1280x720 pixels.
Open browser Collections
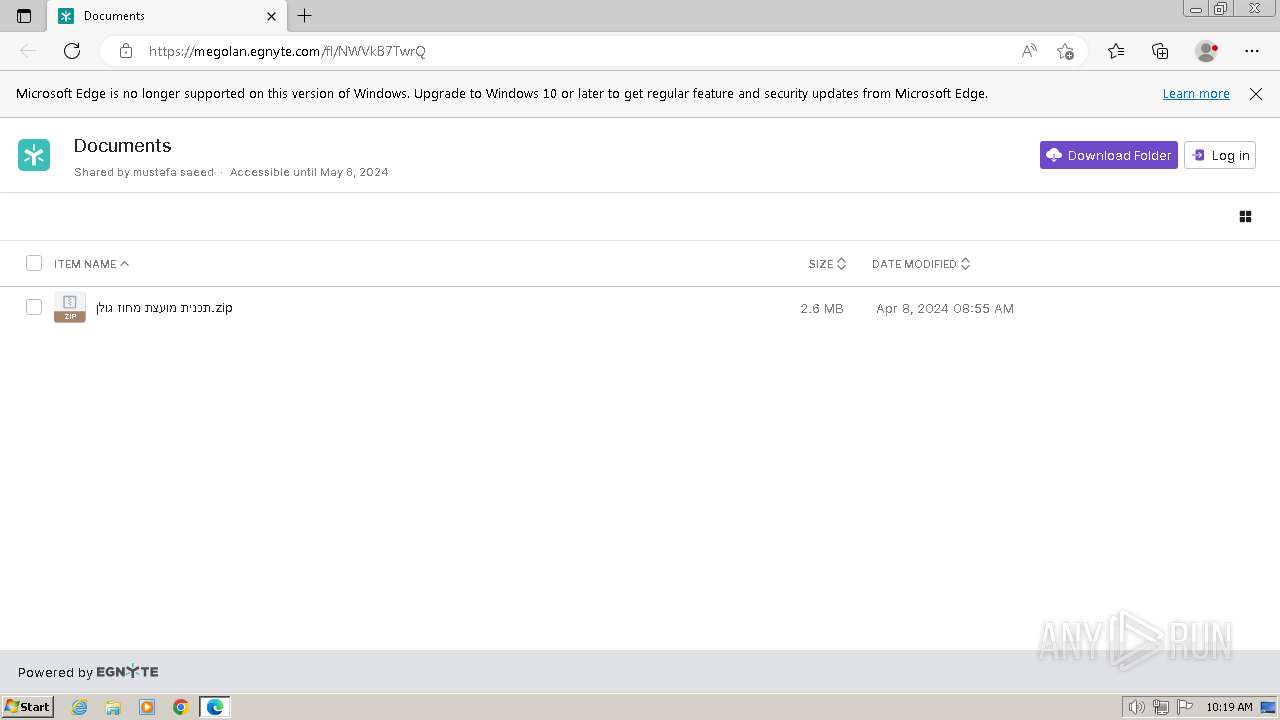(x=1160, y=51)
